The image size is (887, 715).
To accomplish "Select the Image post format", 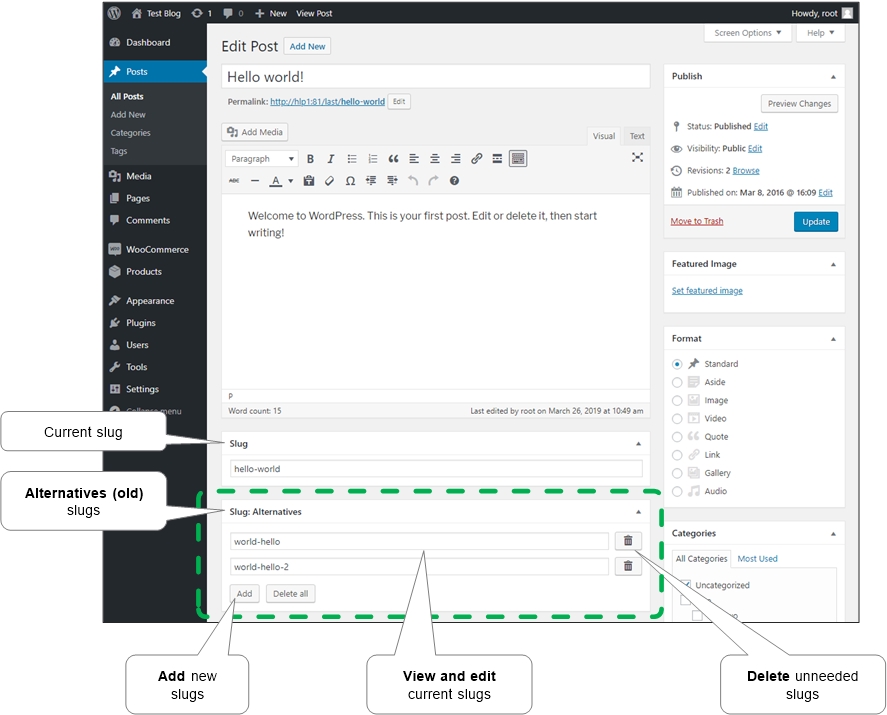I will tap(677, 400).
